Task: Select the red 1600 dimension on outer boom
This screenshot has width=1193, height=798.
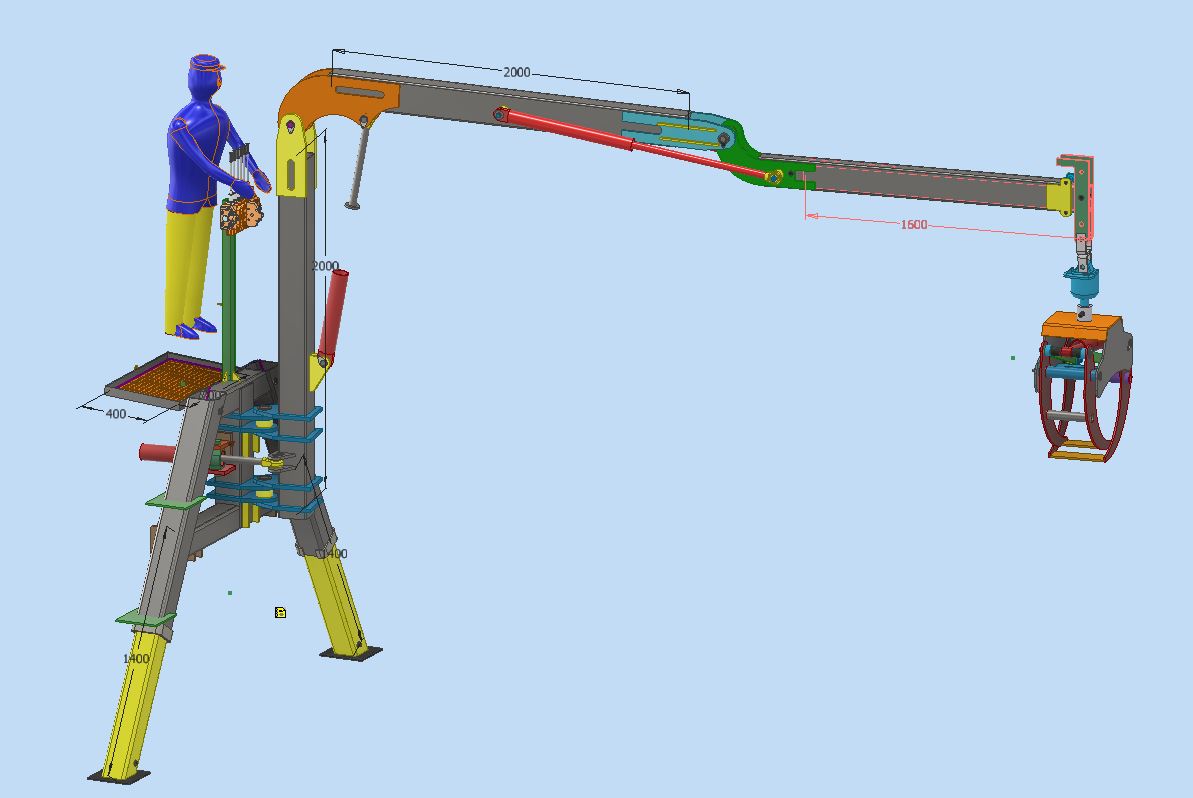Action: pos(913,224)
